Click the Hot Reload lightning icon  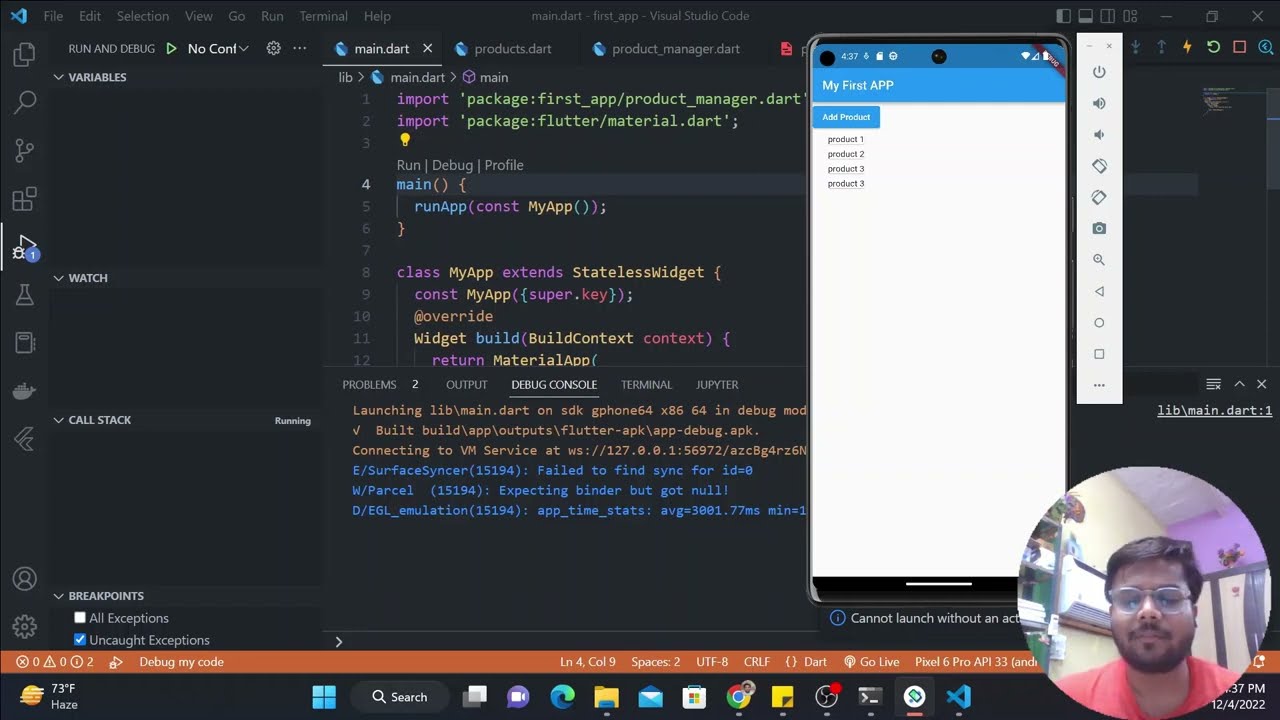tap(1187, 47)
